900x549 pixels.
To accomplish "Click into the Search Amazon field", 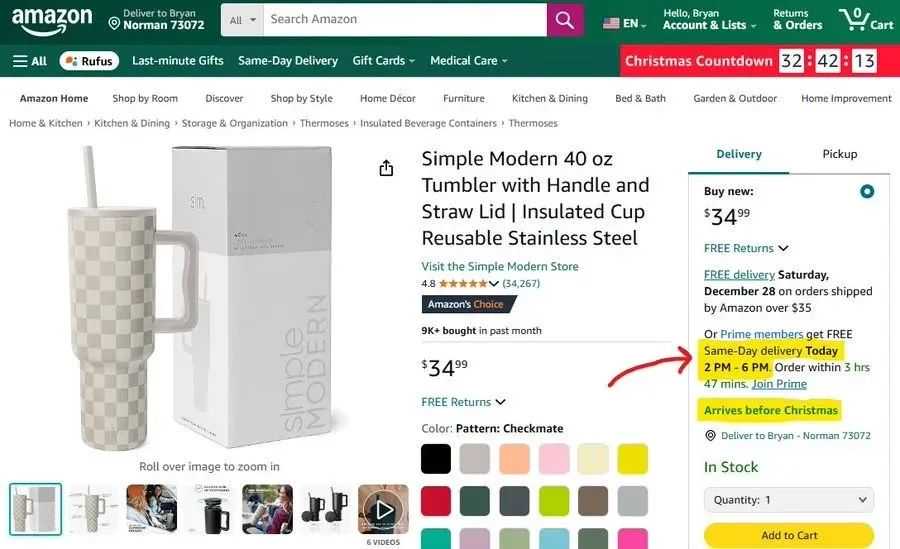I will point(404,20).
